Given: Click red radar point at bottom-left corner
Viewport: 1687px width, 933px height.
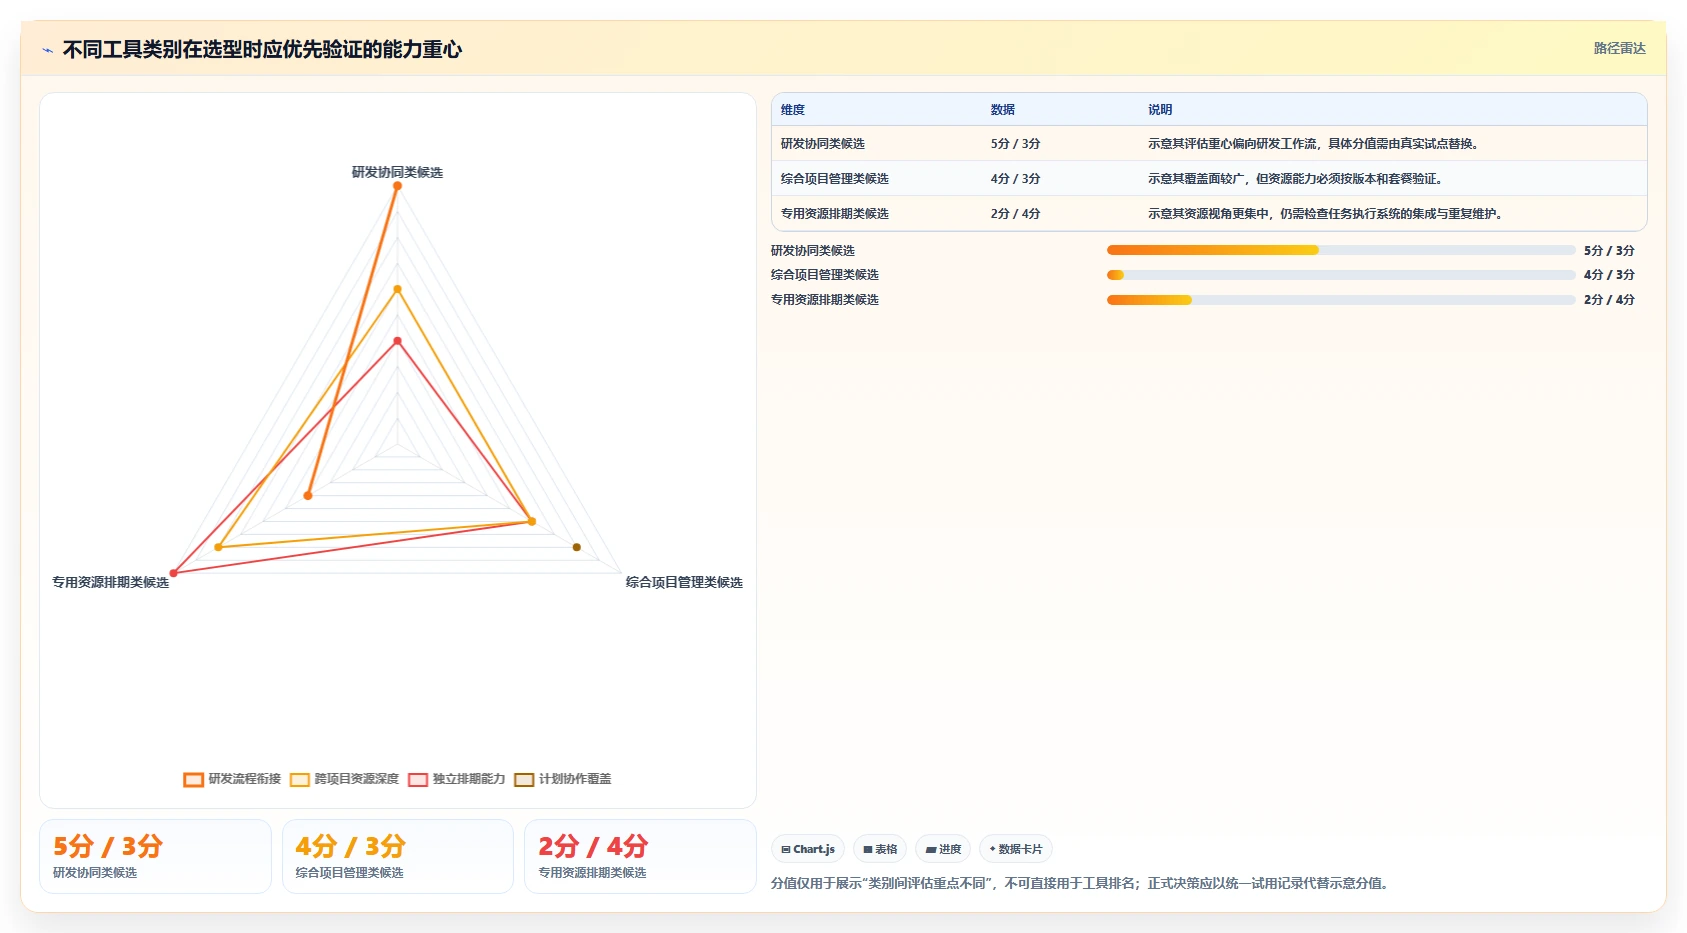Looking at the screenshot, I should click(x=174, y=573).
